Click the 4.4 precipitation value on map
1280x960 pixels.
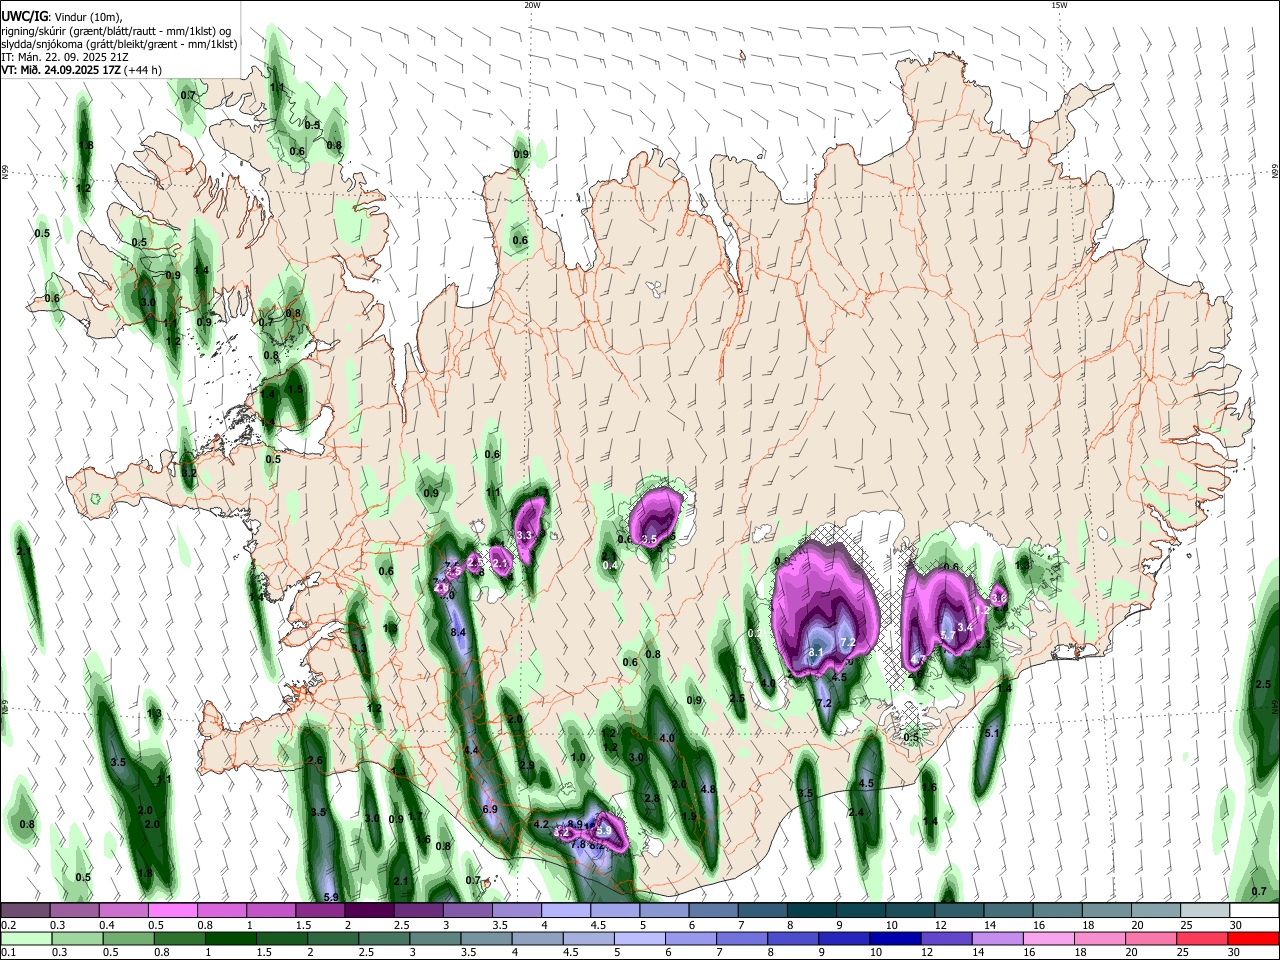472,750
